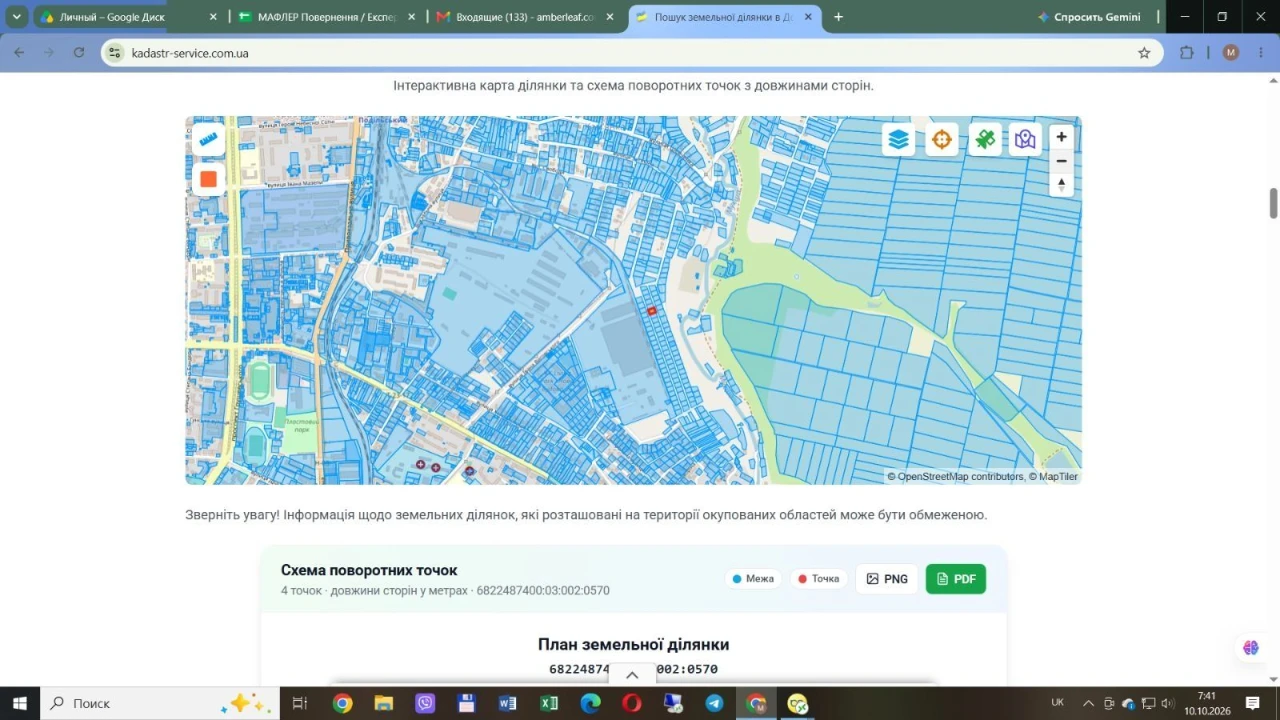Screen dimensions: 1280x720
Task: Download the scheme as PDF
Action: pos(956,579)
